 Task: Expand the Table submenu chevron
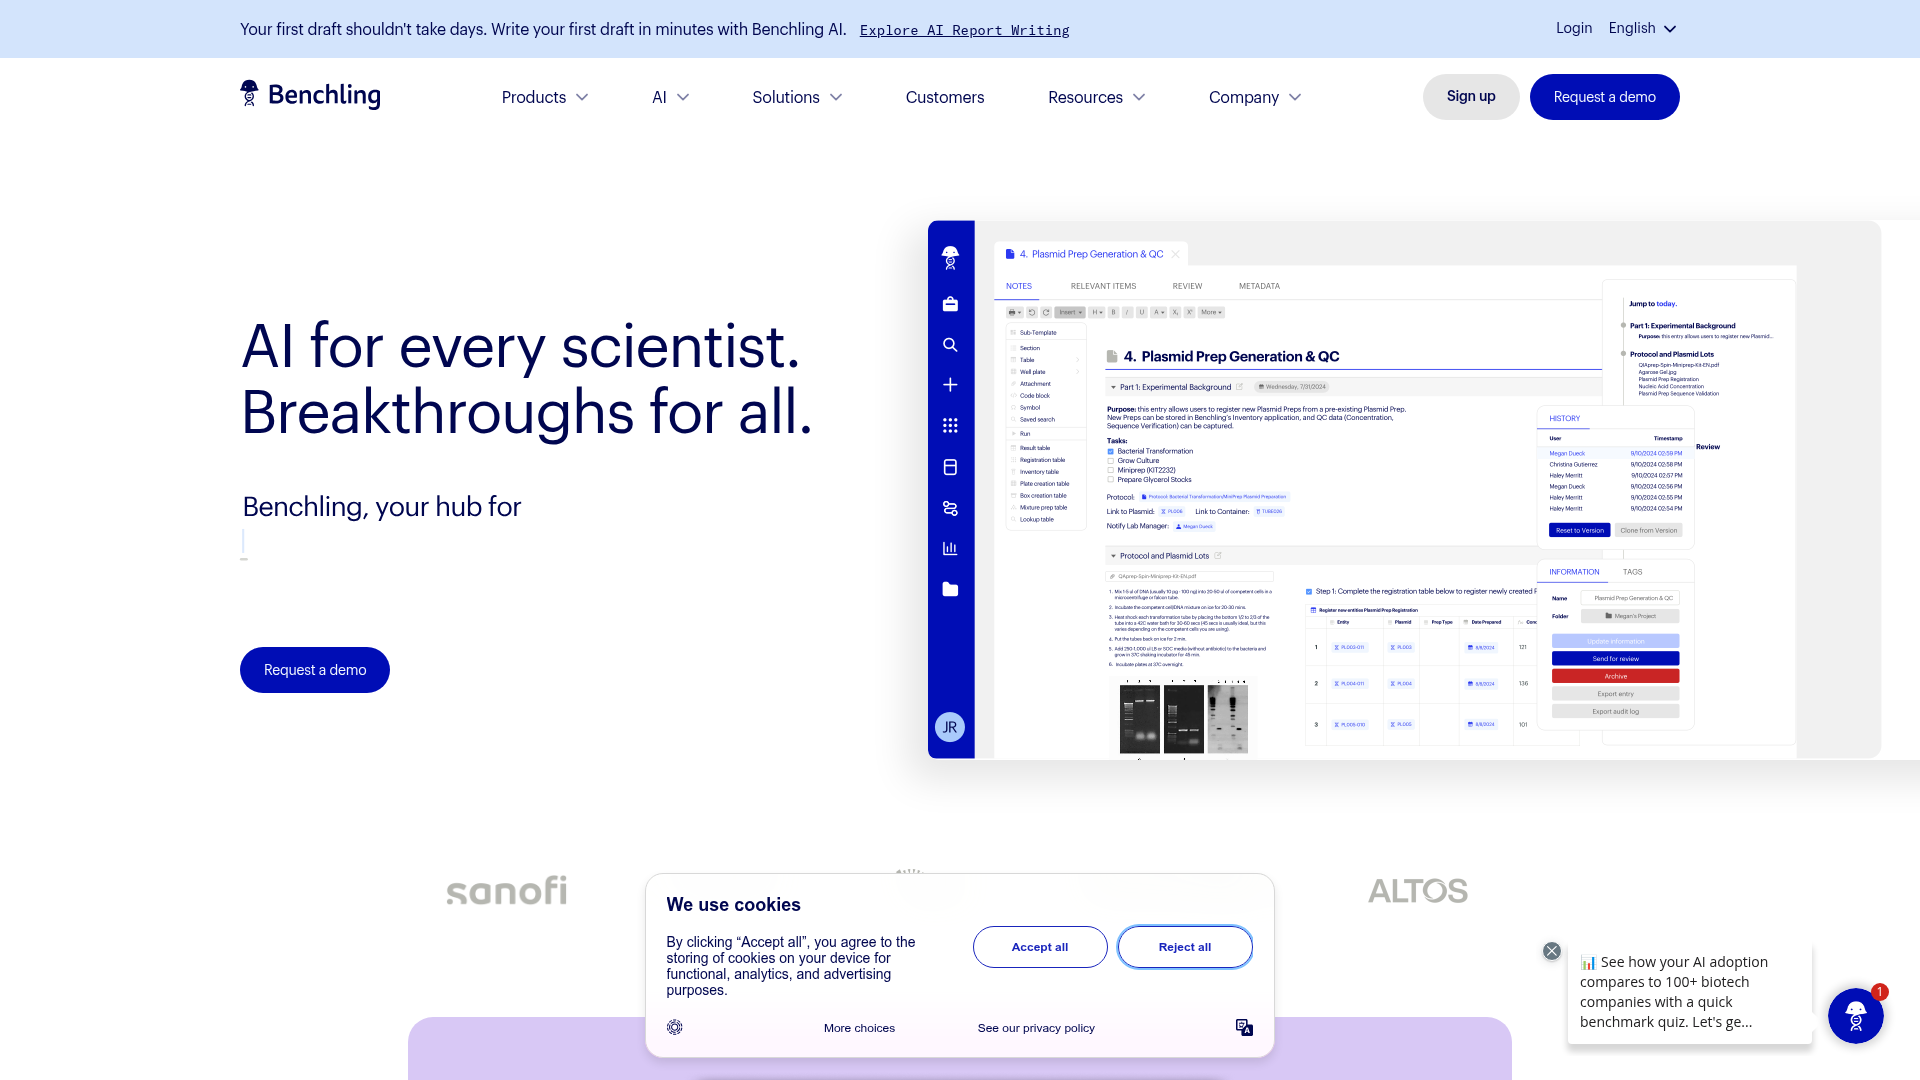[x=1077, y=359]
